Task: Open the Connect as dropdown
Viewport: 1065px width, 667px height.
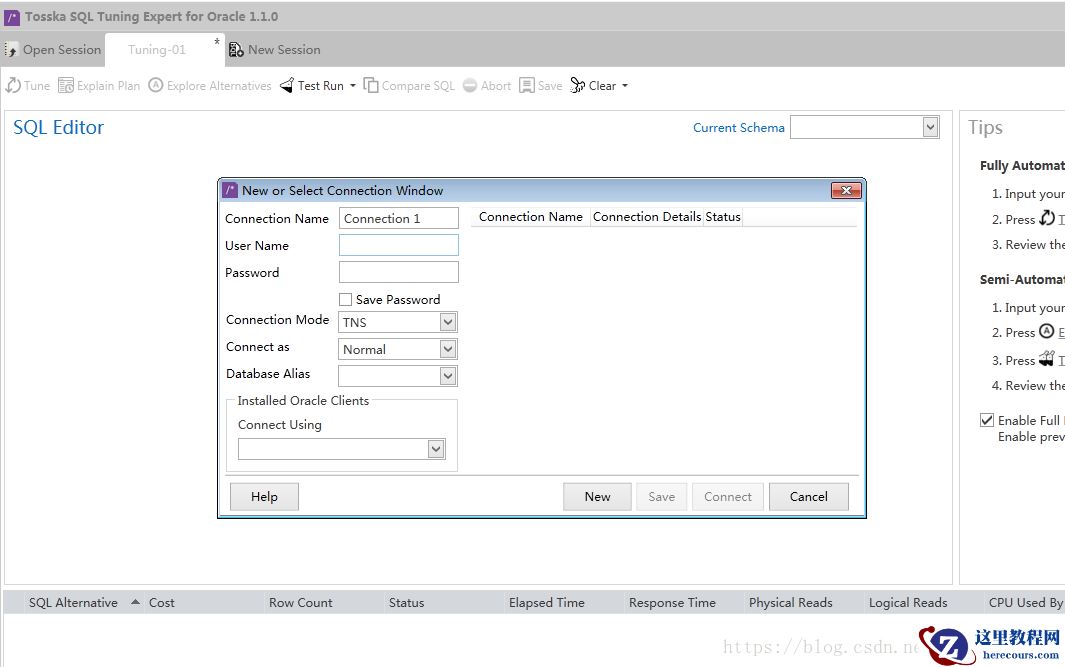Action: click(448, 349)
